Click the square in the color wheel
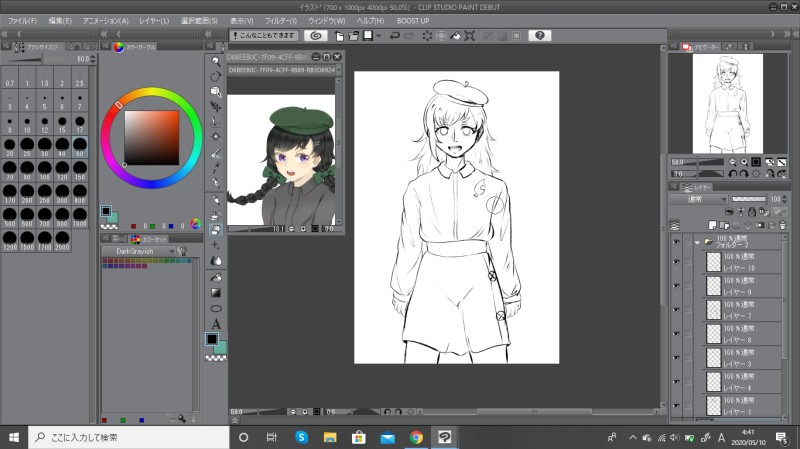The width and height of the screenshot is (800, 449). pos(152,136)
